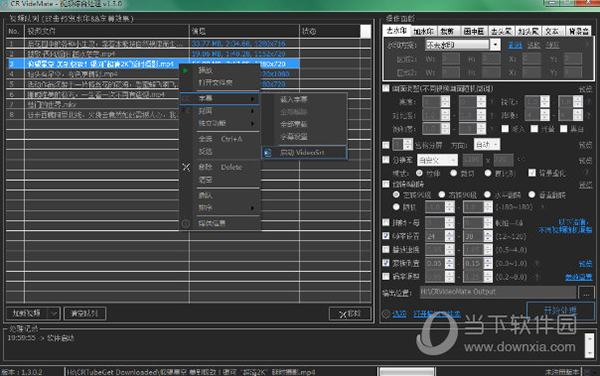This screenshot has height=376, width=600.
Task: Increase the 0.15 value with its stepper
Action: click(x=488, y=260)
